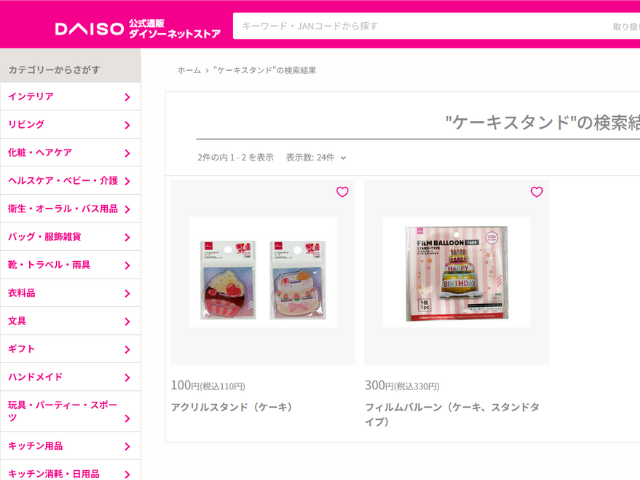Click the keyword/JAN code search field
The width and height of the screenshot is (640, 480).
point(436,26)
